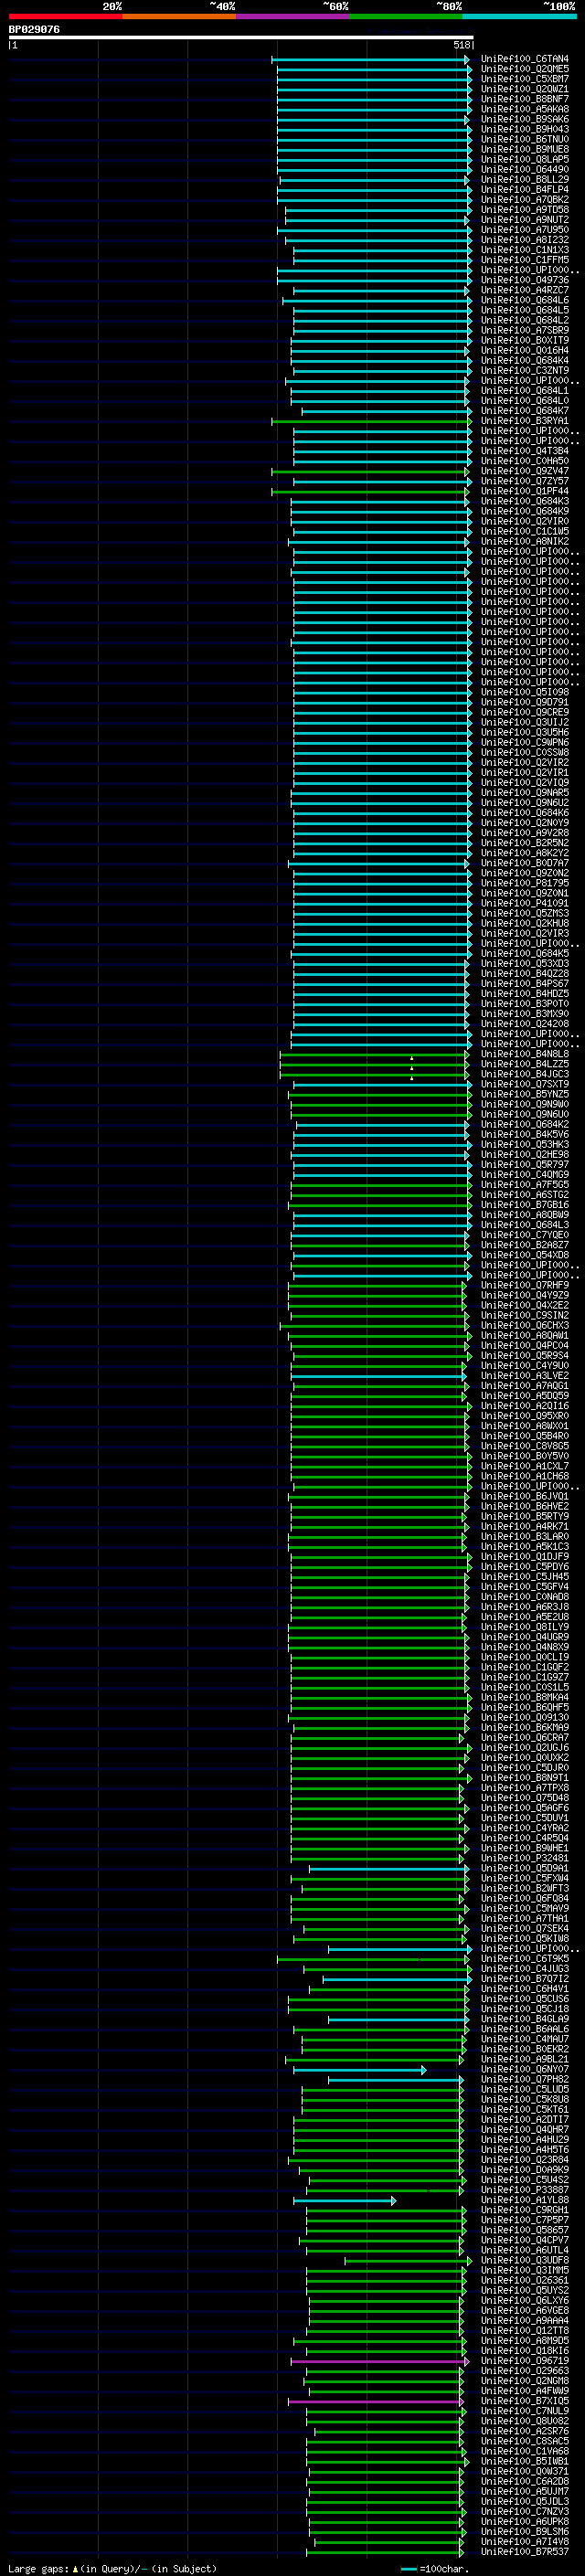Click the UniRef100_Q5R797 label
This screenshot has width=585, height=2576.
(524, 1165)
